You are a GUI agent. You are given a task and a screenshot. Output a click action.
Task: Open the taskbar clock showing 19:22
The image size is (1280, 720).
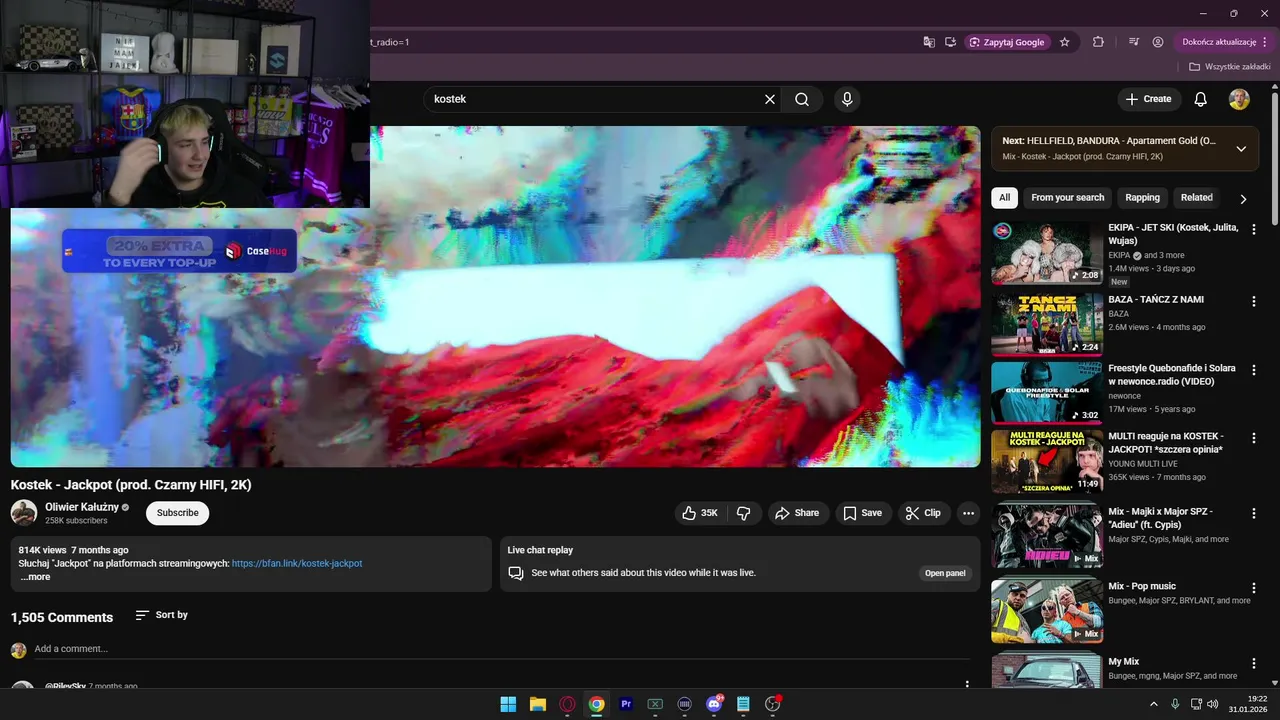1248,704
